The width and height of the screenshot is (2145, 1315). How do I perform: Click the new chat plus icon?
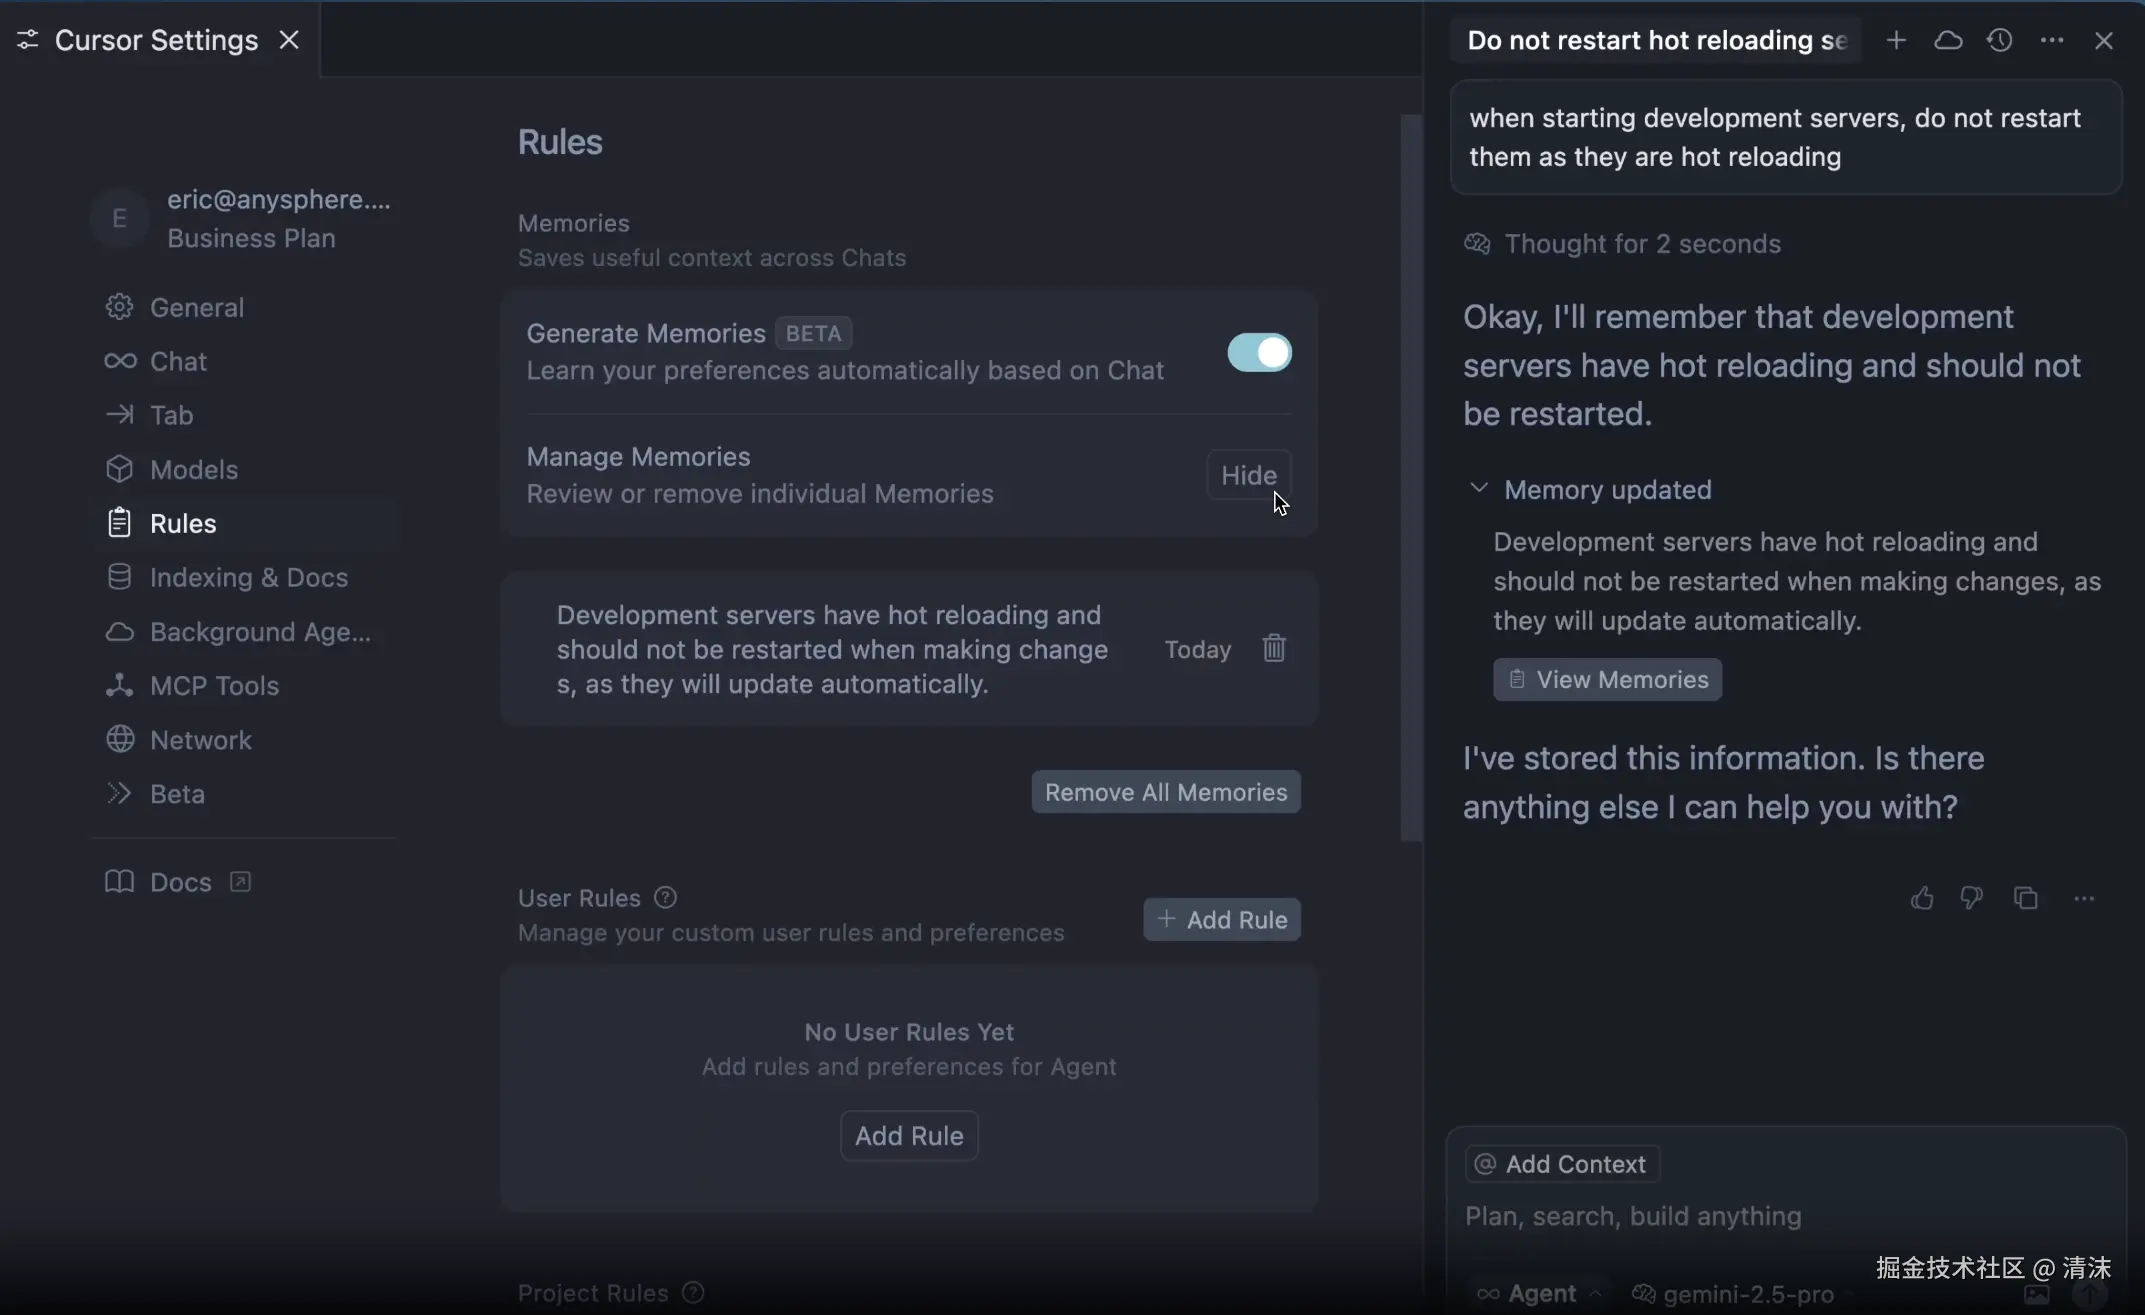pos(1895,40)
